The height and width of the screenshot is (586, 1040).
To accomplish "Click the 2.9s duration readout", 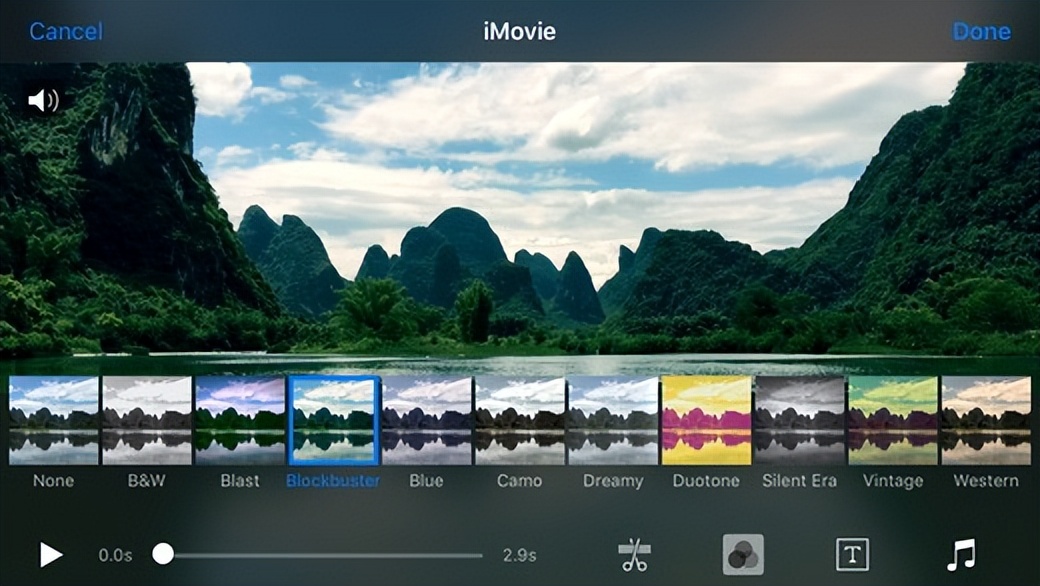I will click(x=519, y=555).
